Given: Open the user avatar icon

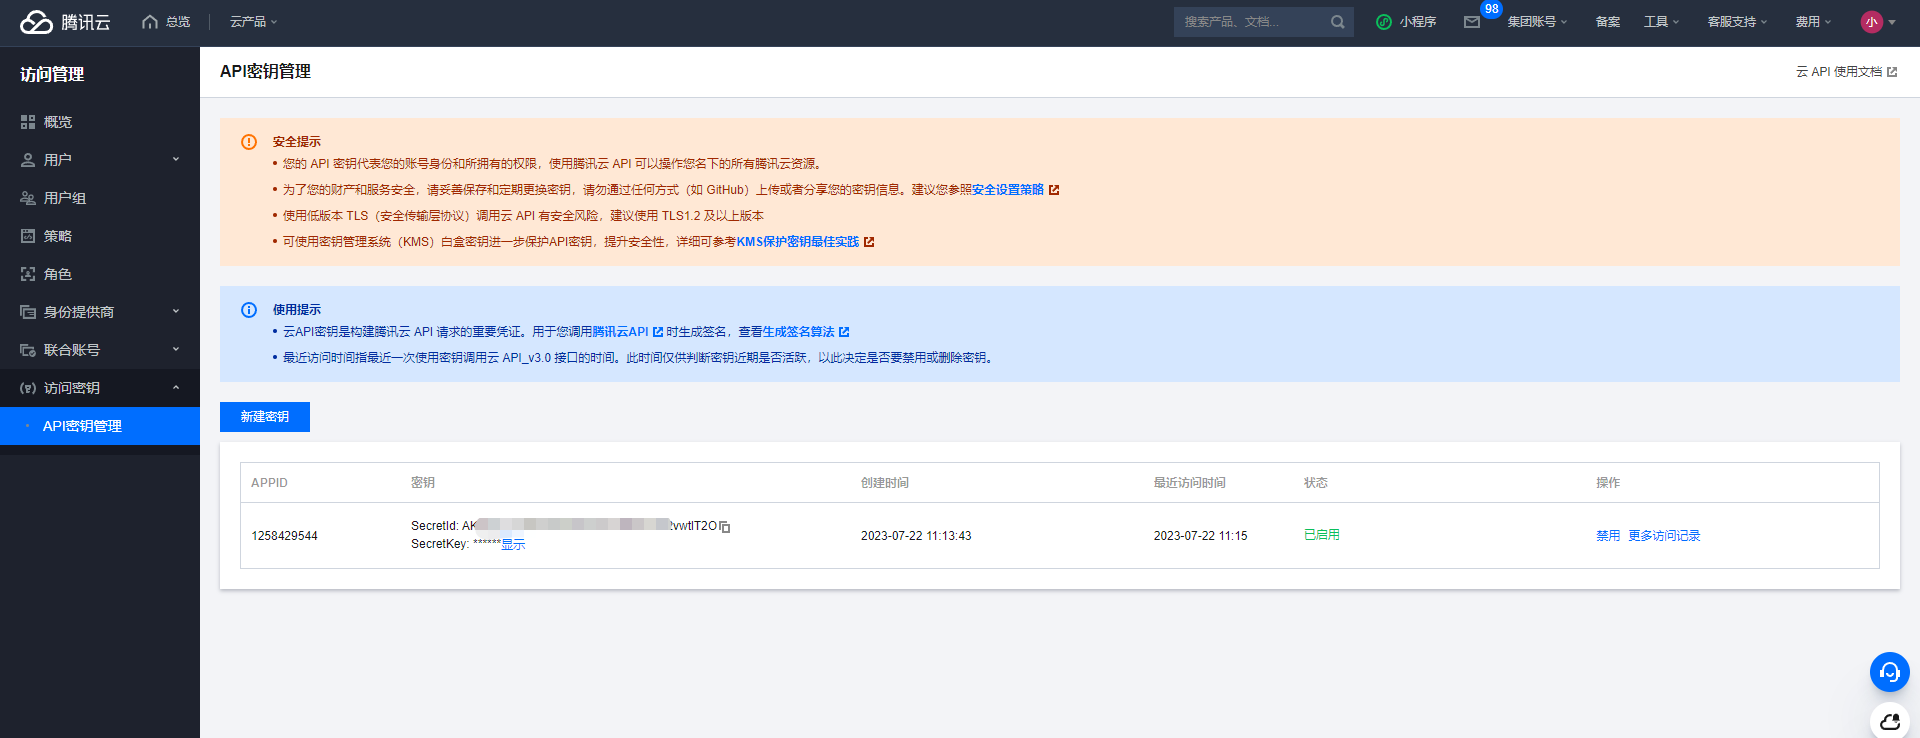Looking at the screenshot, I should pos(1871,22).
